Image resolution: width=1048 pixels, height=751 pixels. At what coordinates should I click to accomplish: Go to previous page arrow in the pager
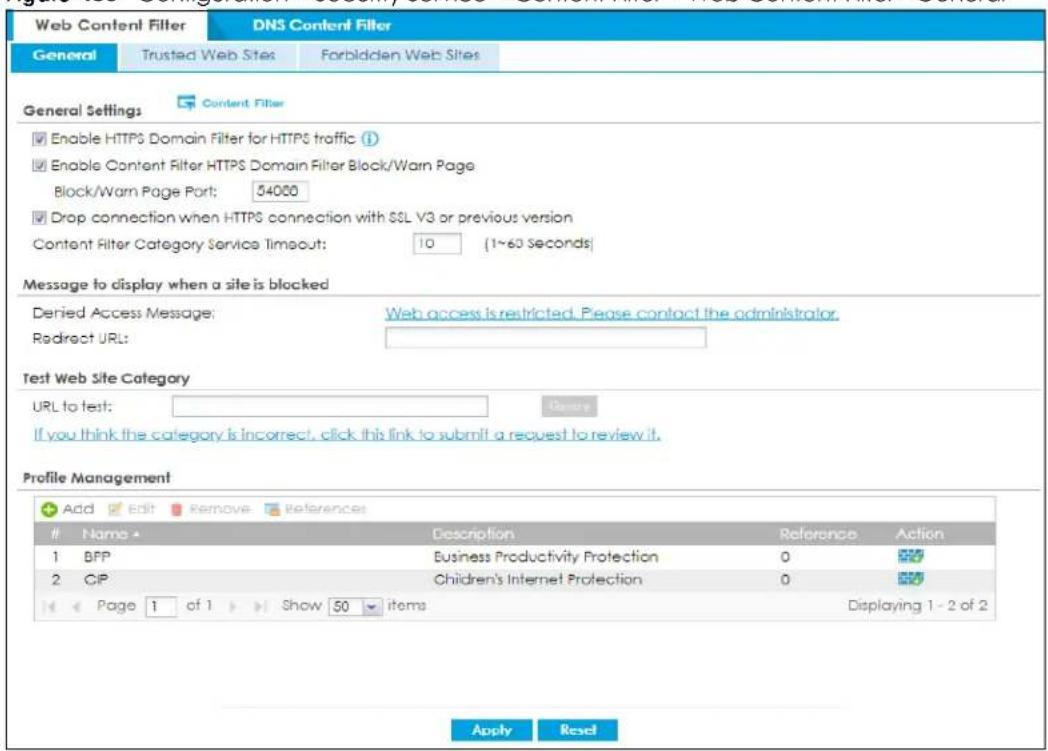pos(76,606)
